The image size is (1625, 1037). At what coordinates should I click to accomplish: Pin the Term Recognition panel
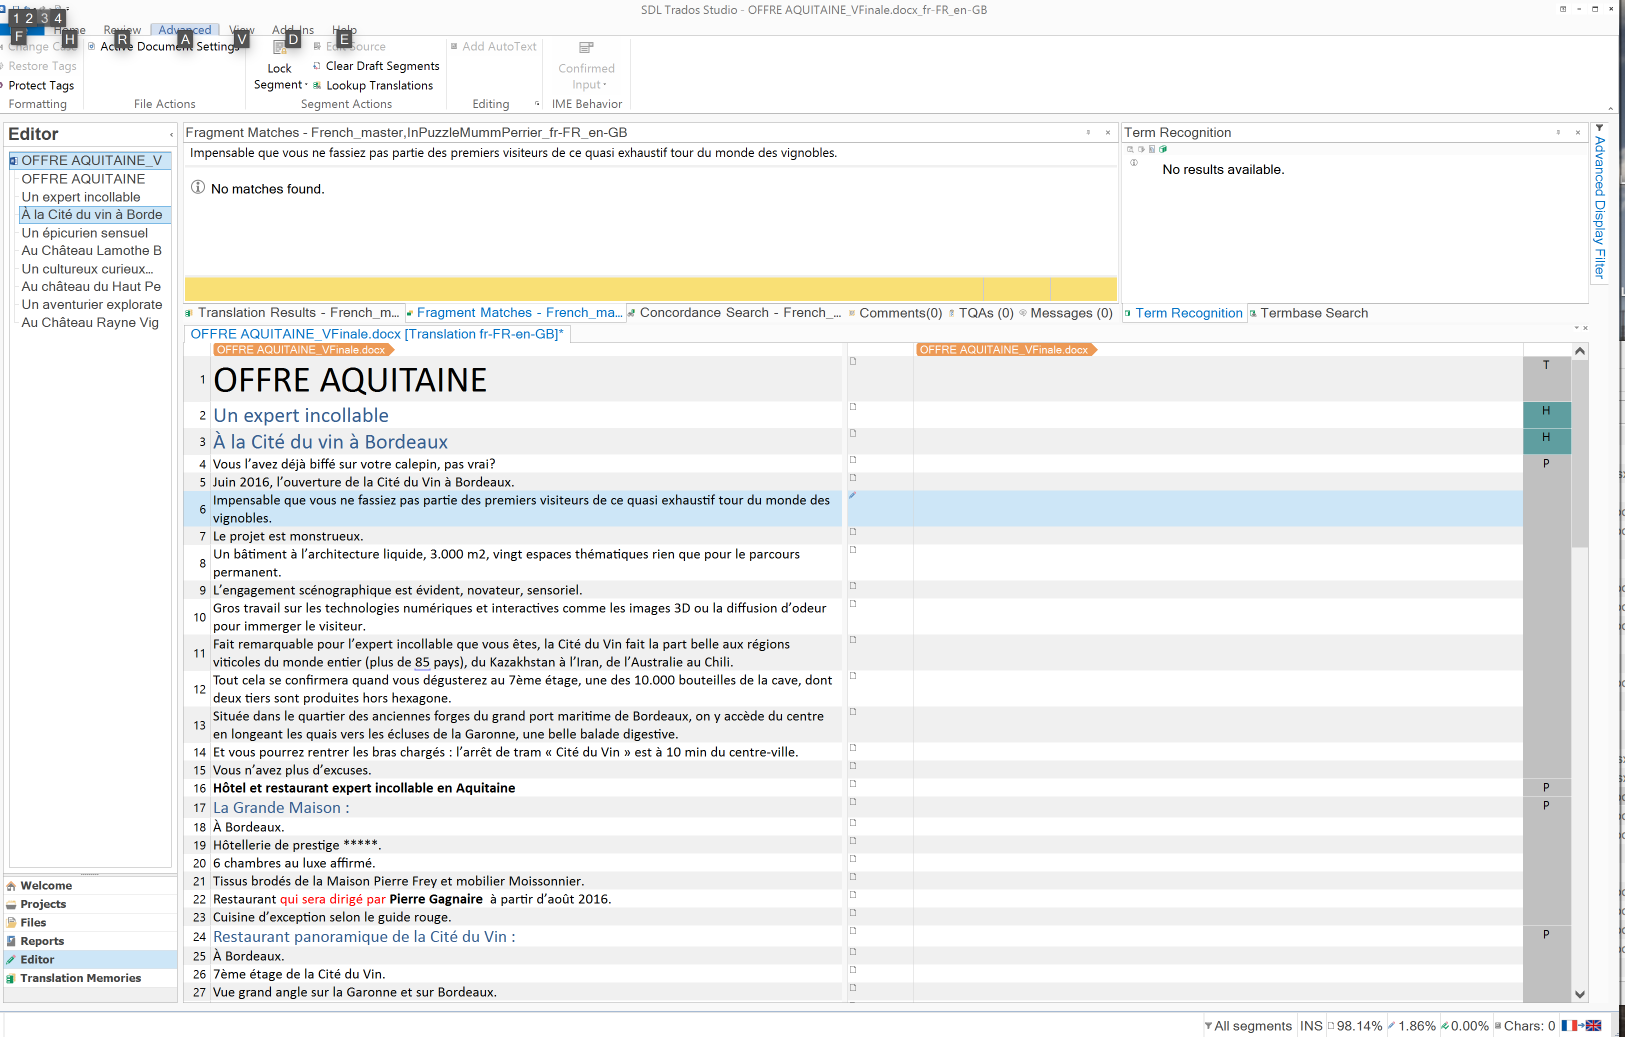1558,132
